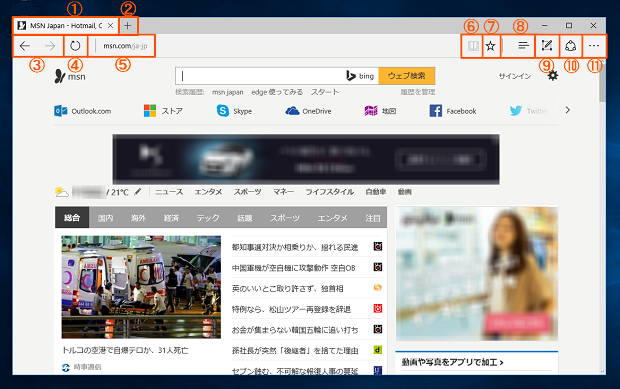Image resolution: width=620 pixels, height=389 pixels.
Task: Open headline トルコの空港で自爆テロか、31人死亡
Action: click(x=125, y=350)
